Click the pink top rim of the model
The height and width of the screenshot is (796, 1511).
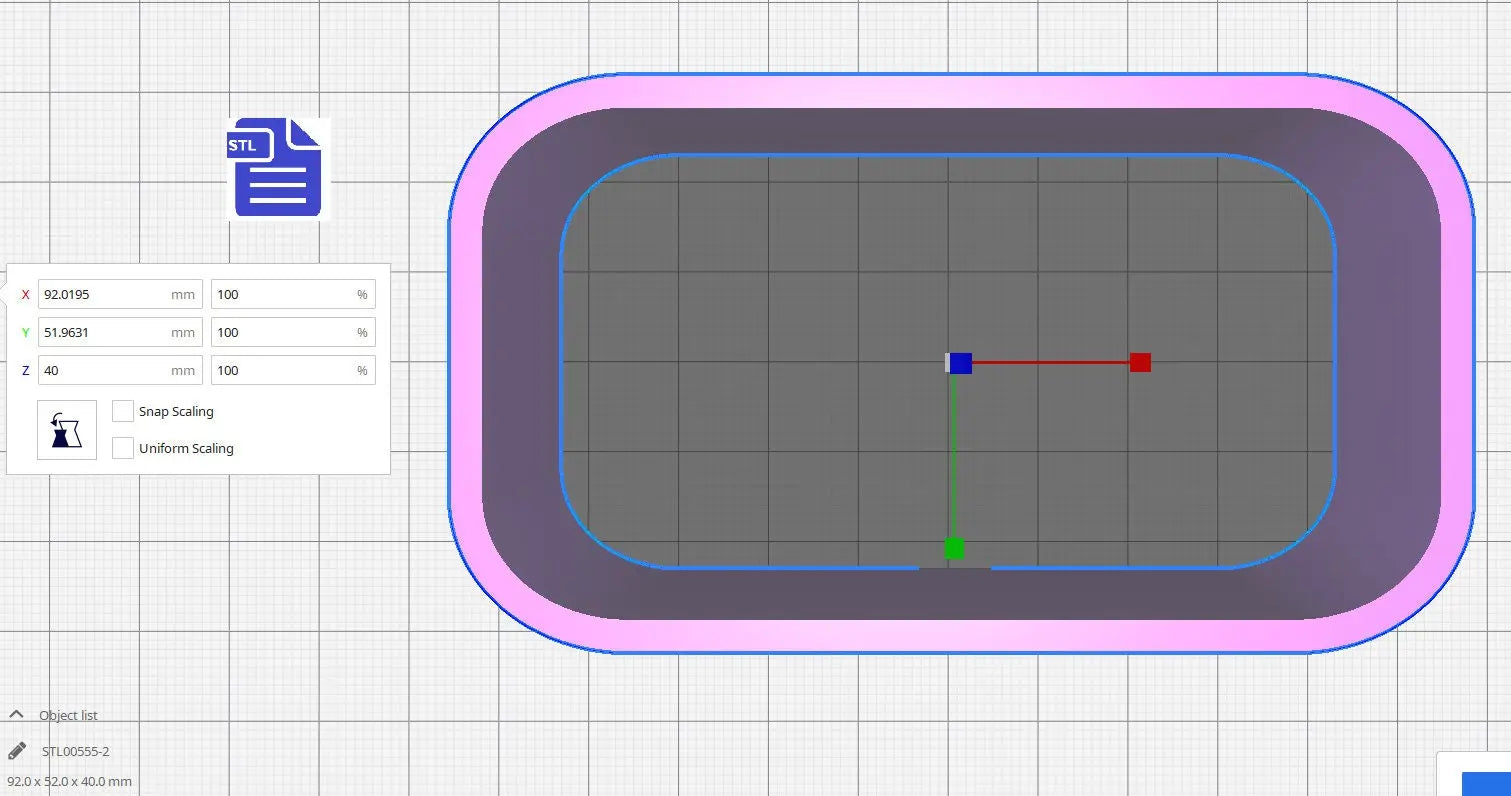[x=960, y=90]
